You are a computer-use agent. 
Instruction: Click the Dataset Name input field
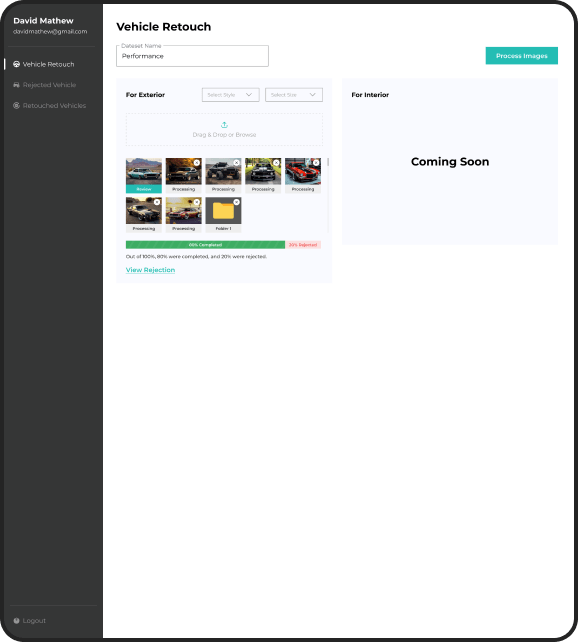[192, 56]
